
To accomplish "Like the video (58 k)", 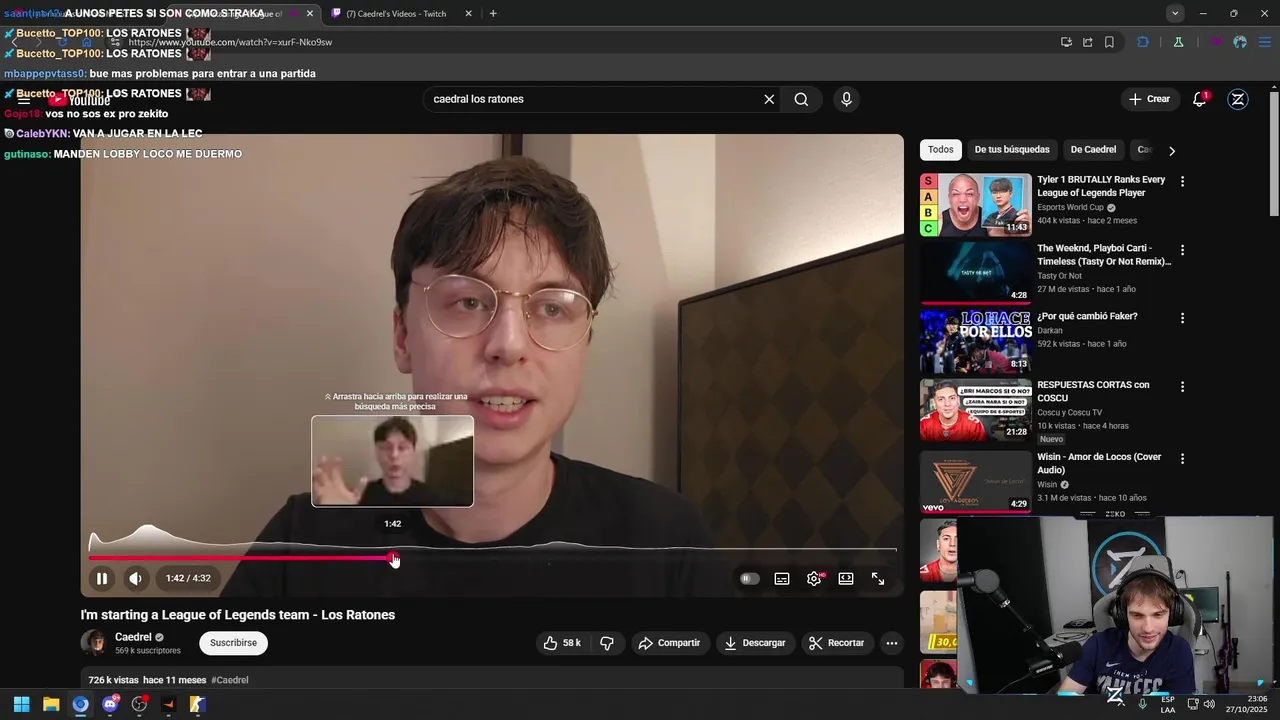I will [561, 643].
